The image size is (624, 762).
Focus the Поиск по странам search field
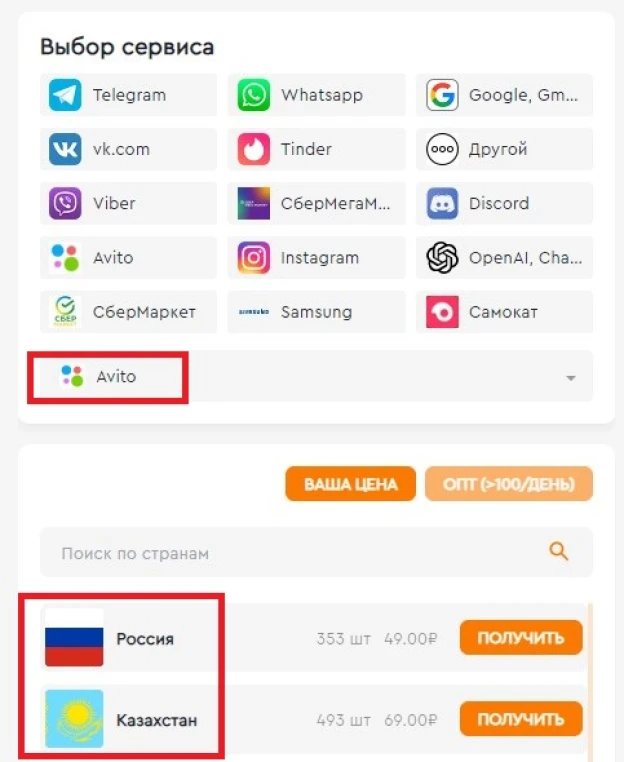click(316, 553)
